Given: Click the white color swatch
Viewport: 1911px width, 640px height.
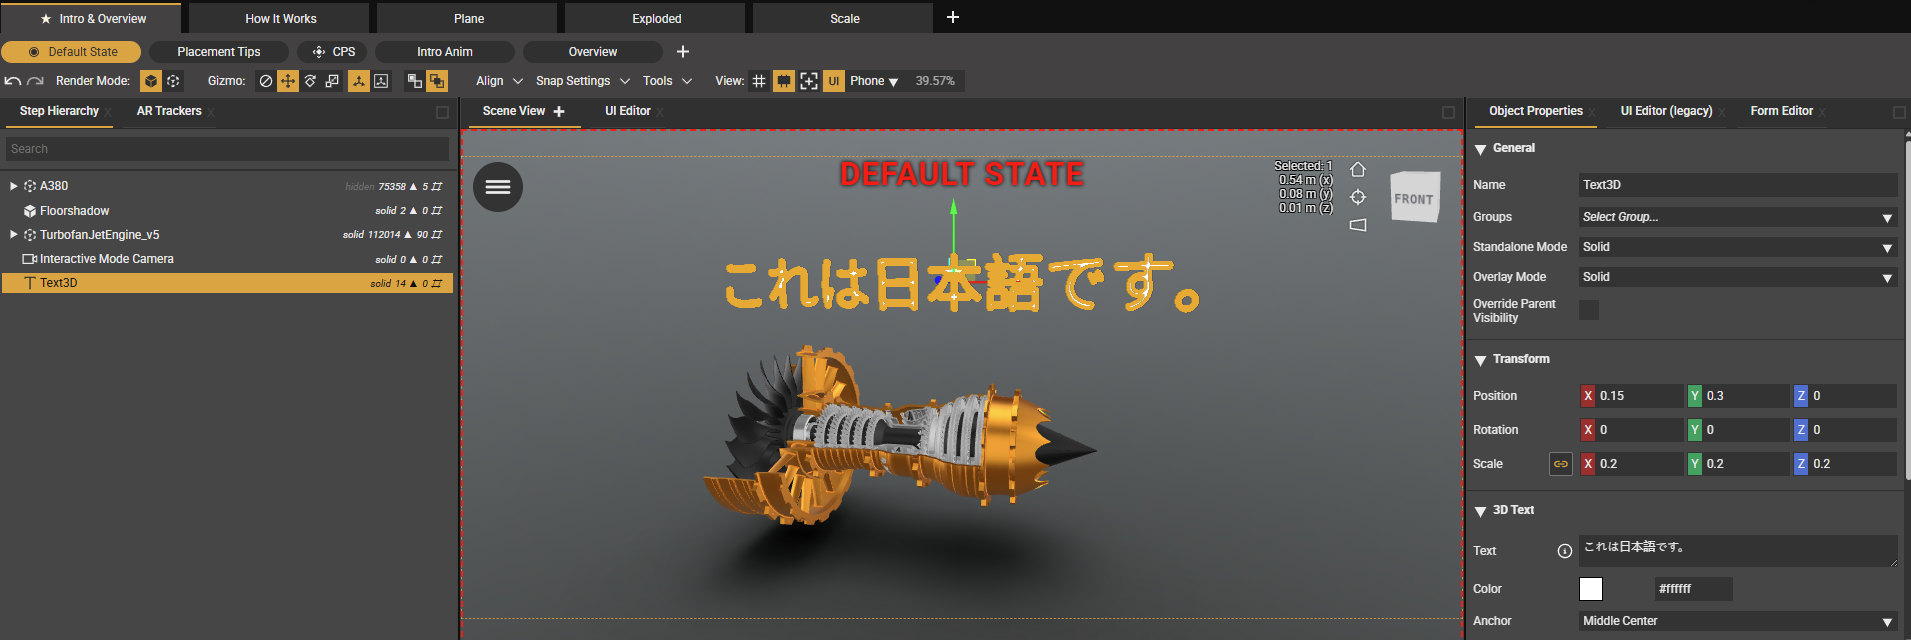Looking at the screenshot, I should tap(1590, 589).
